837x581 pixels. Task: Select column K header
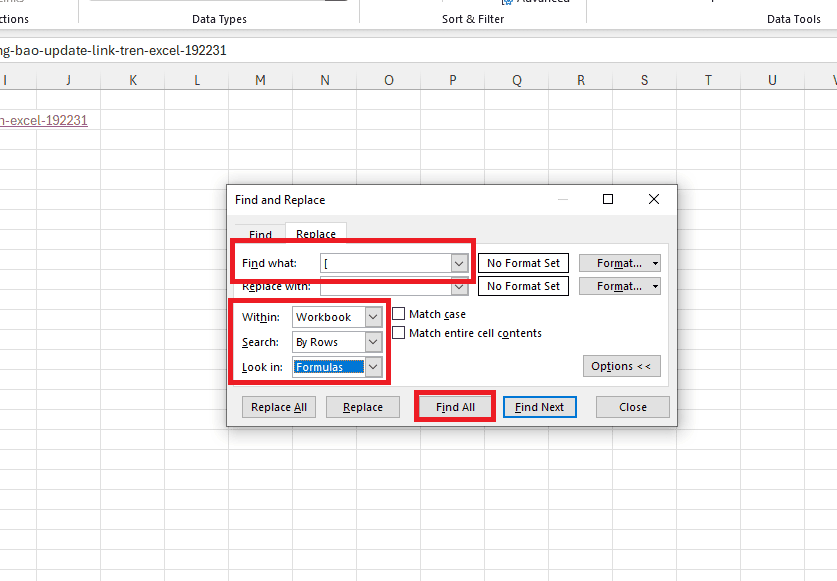133,80
